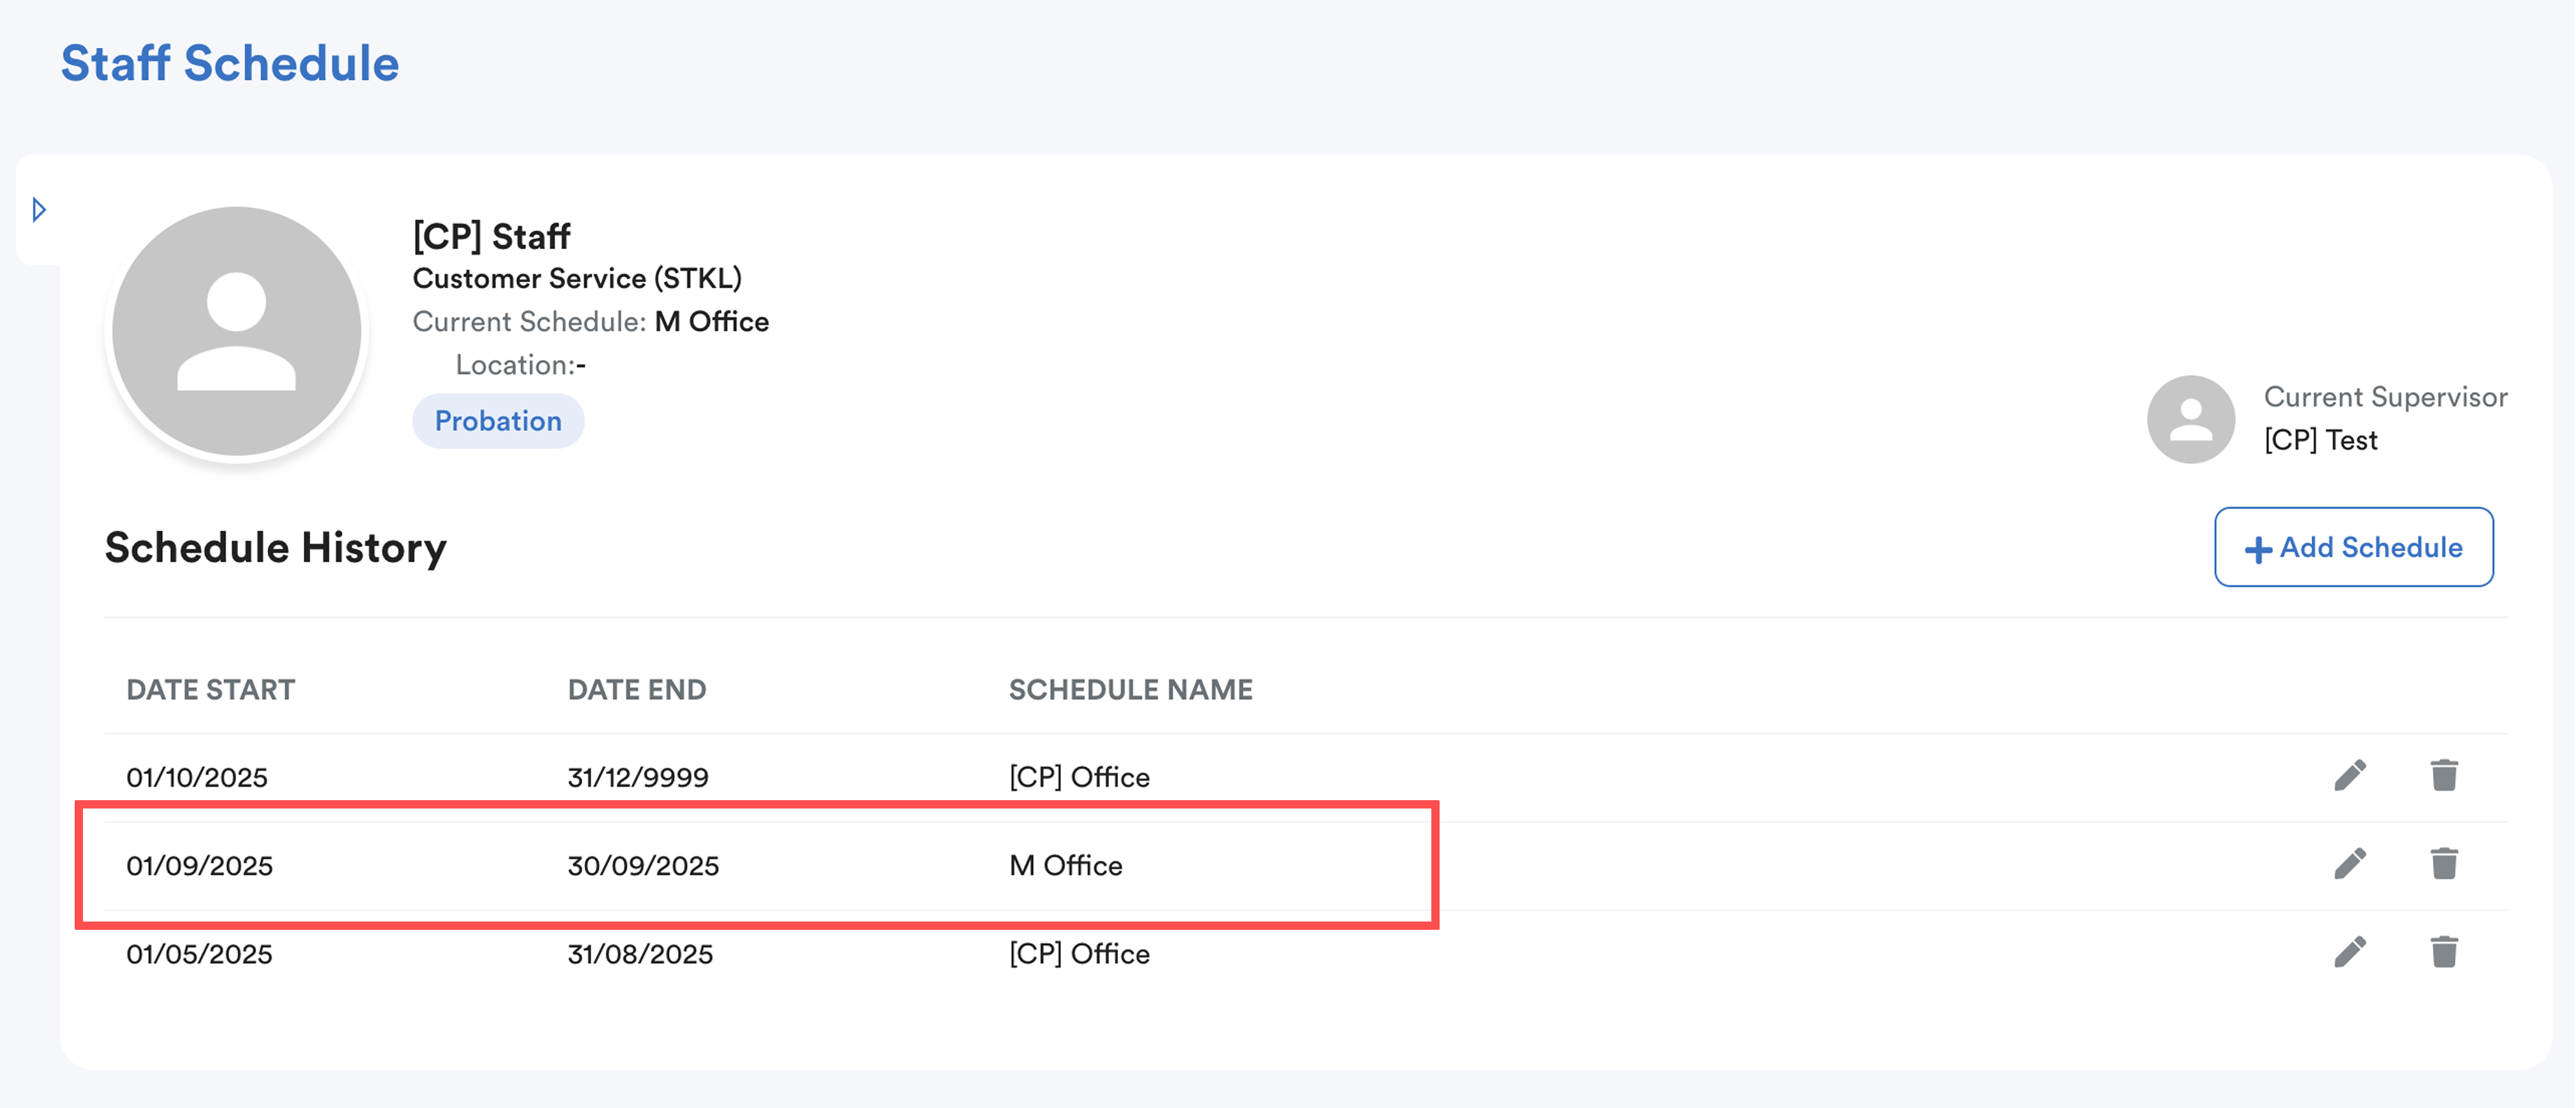Click the Add Schedule button

[2353, 547]
